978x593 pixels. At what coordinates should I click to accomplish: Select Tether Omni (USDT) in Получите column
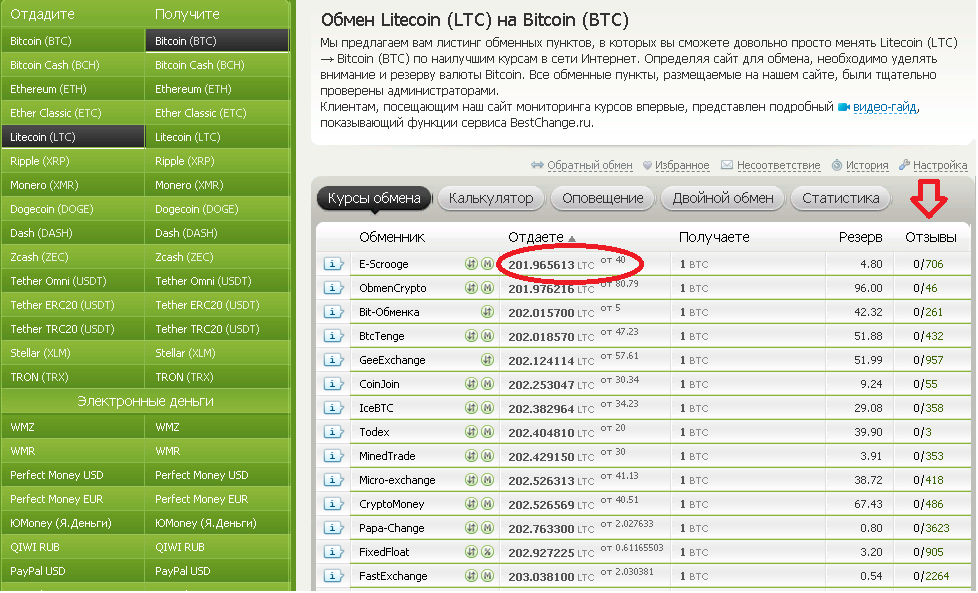[x=218, y=281]
